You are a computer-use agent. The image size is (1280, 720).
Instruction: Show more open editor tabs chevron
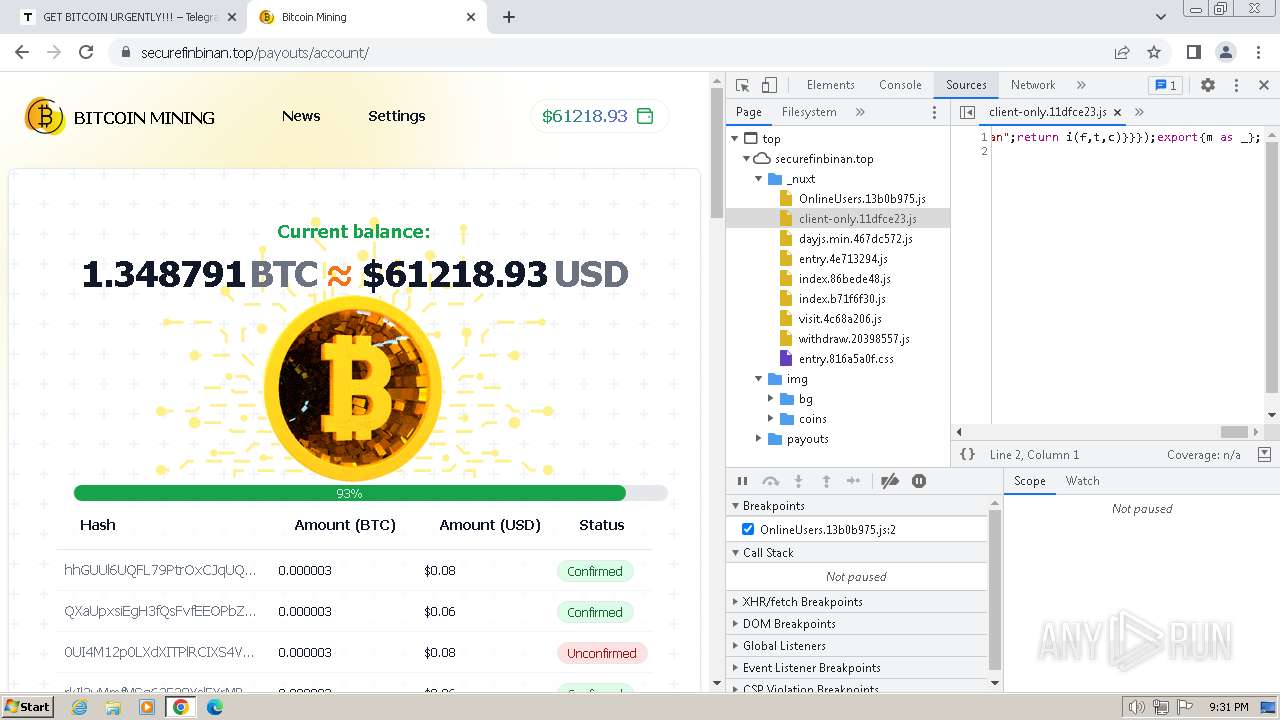[x=1139, y=112]
